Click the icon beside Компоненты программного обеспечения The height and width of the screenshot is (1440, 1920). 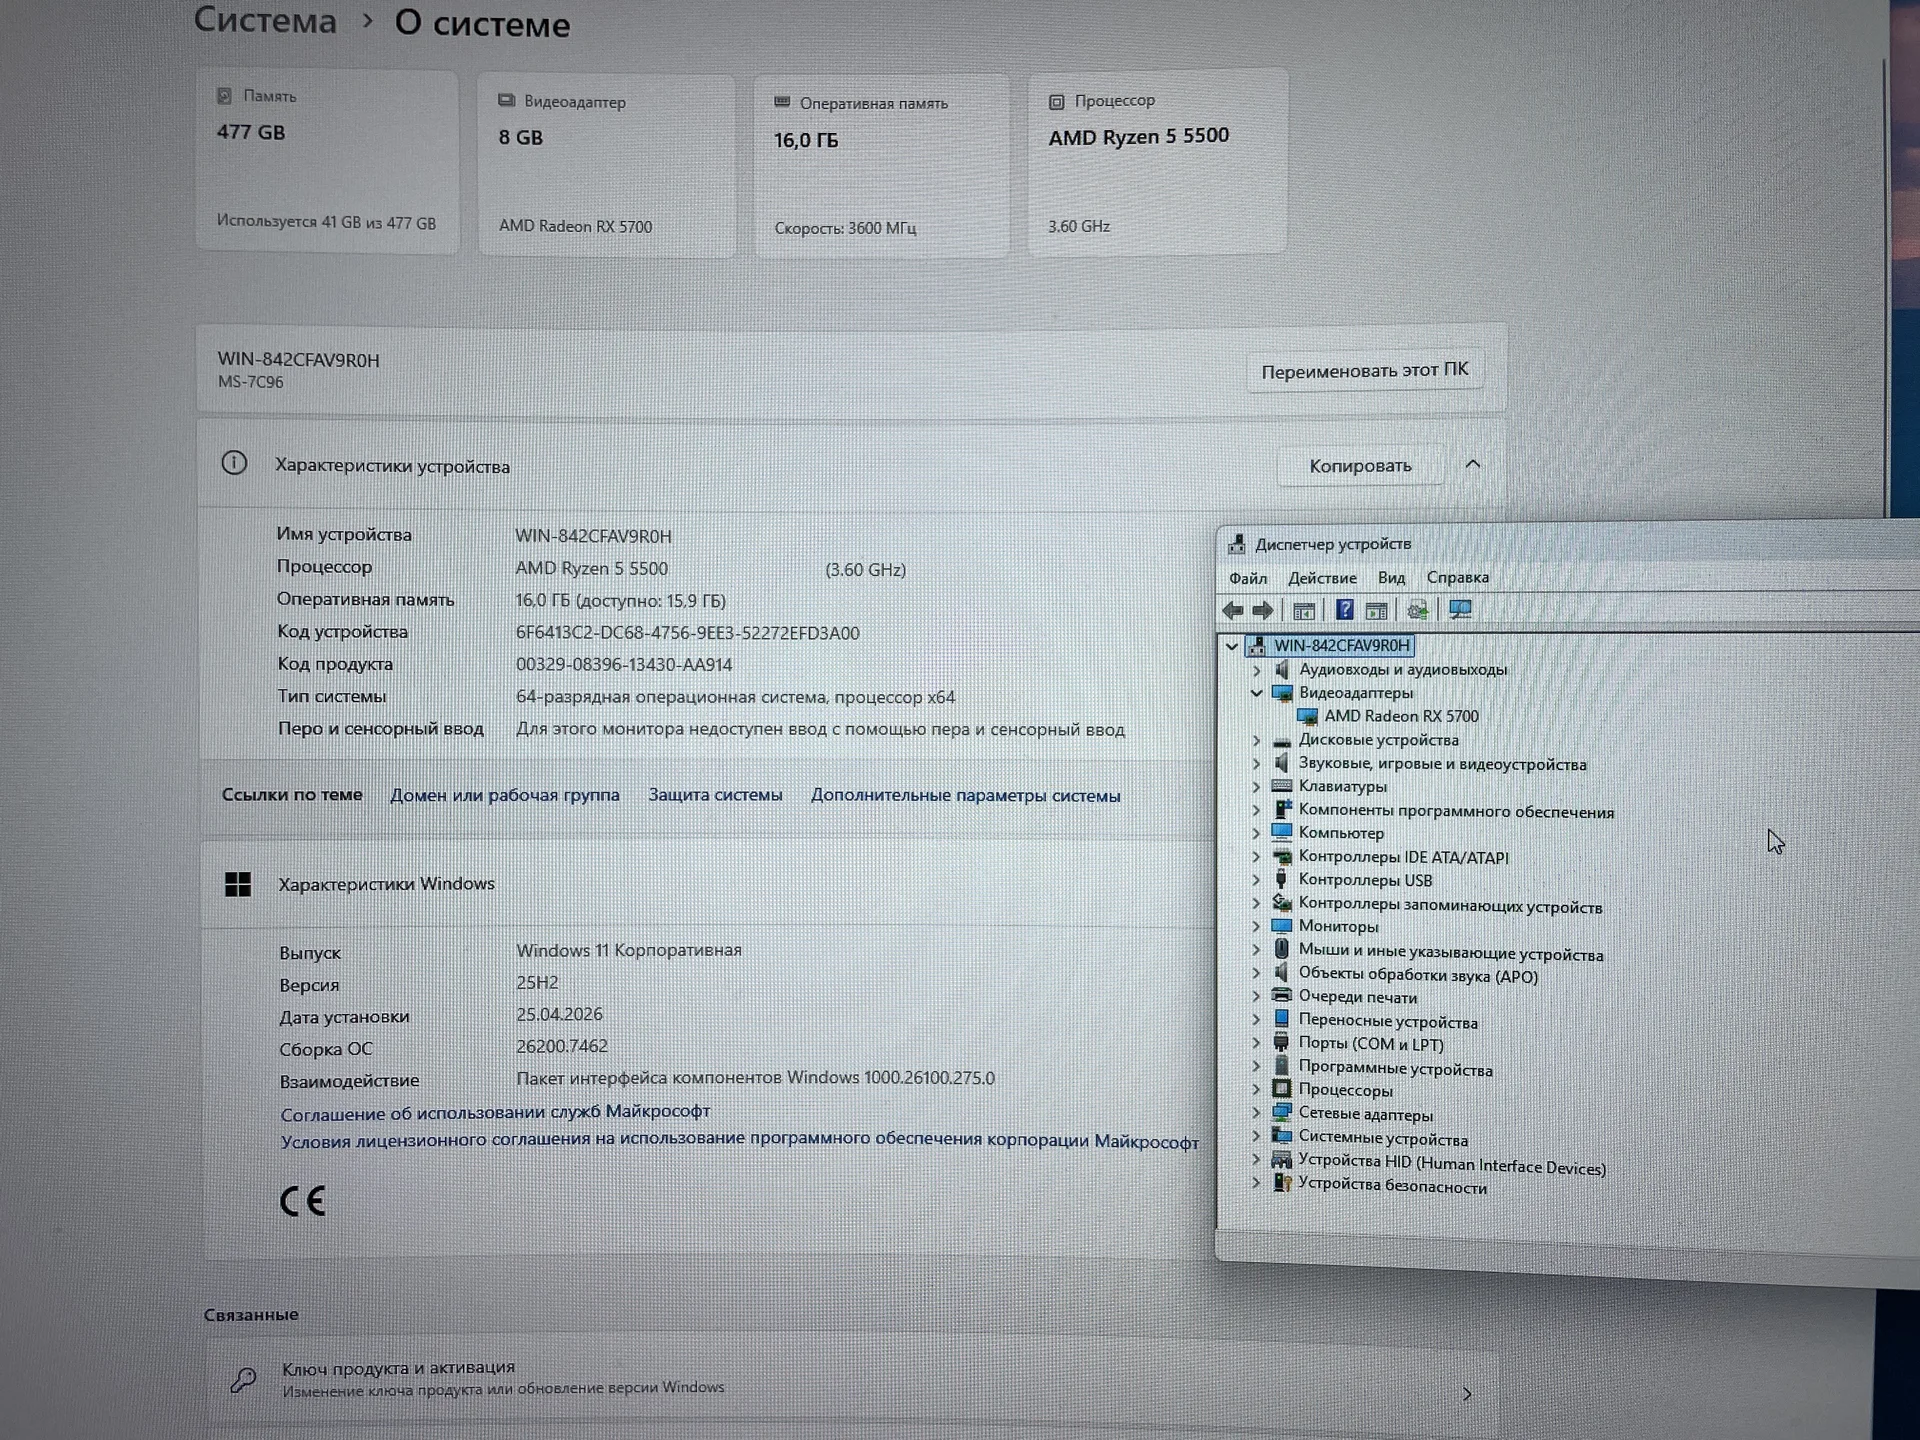tap(1282, 809)
